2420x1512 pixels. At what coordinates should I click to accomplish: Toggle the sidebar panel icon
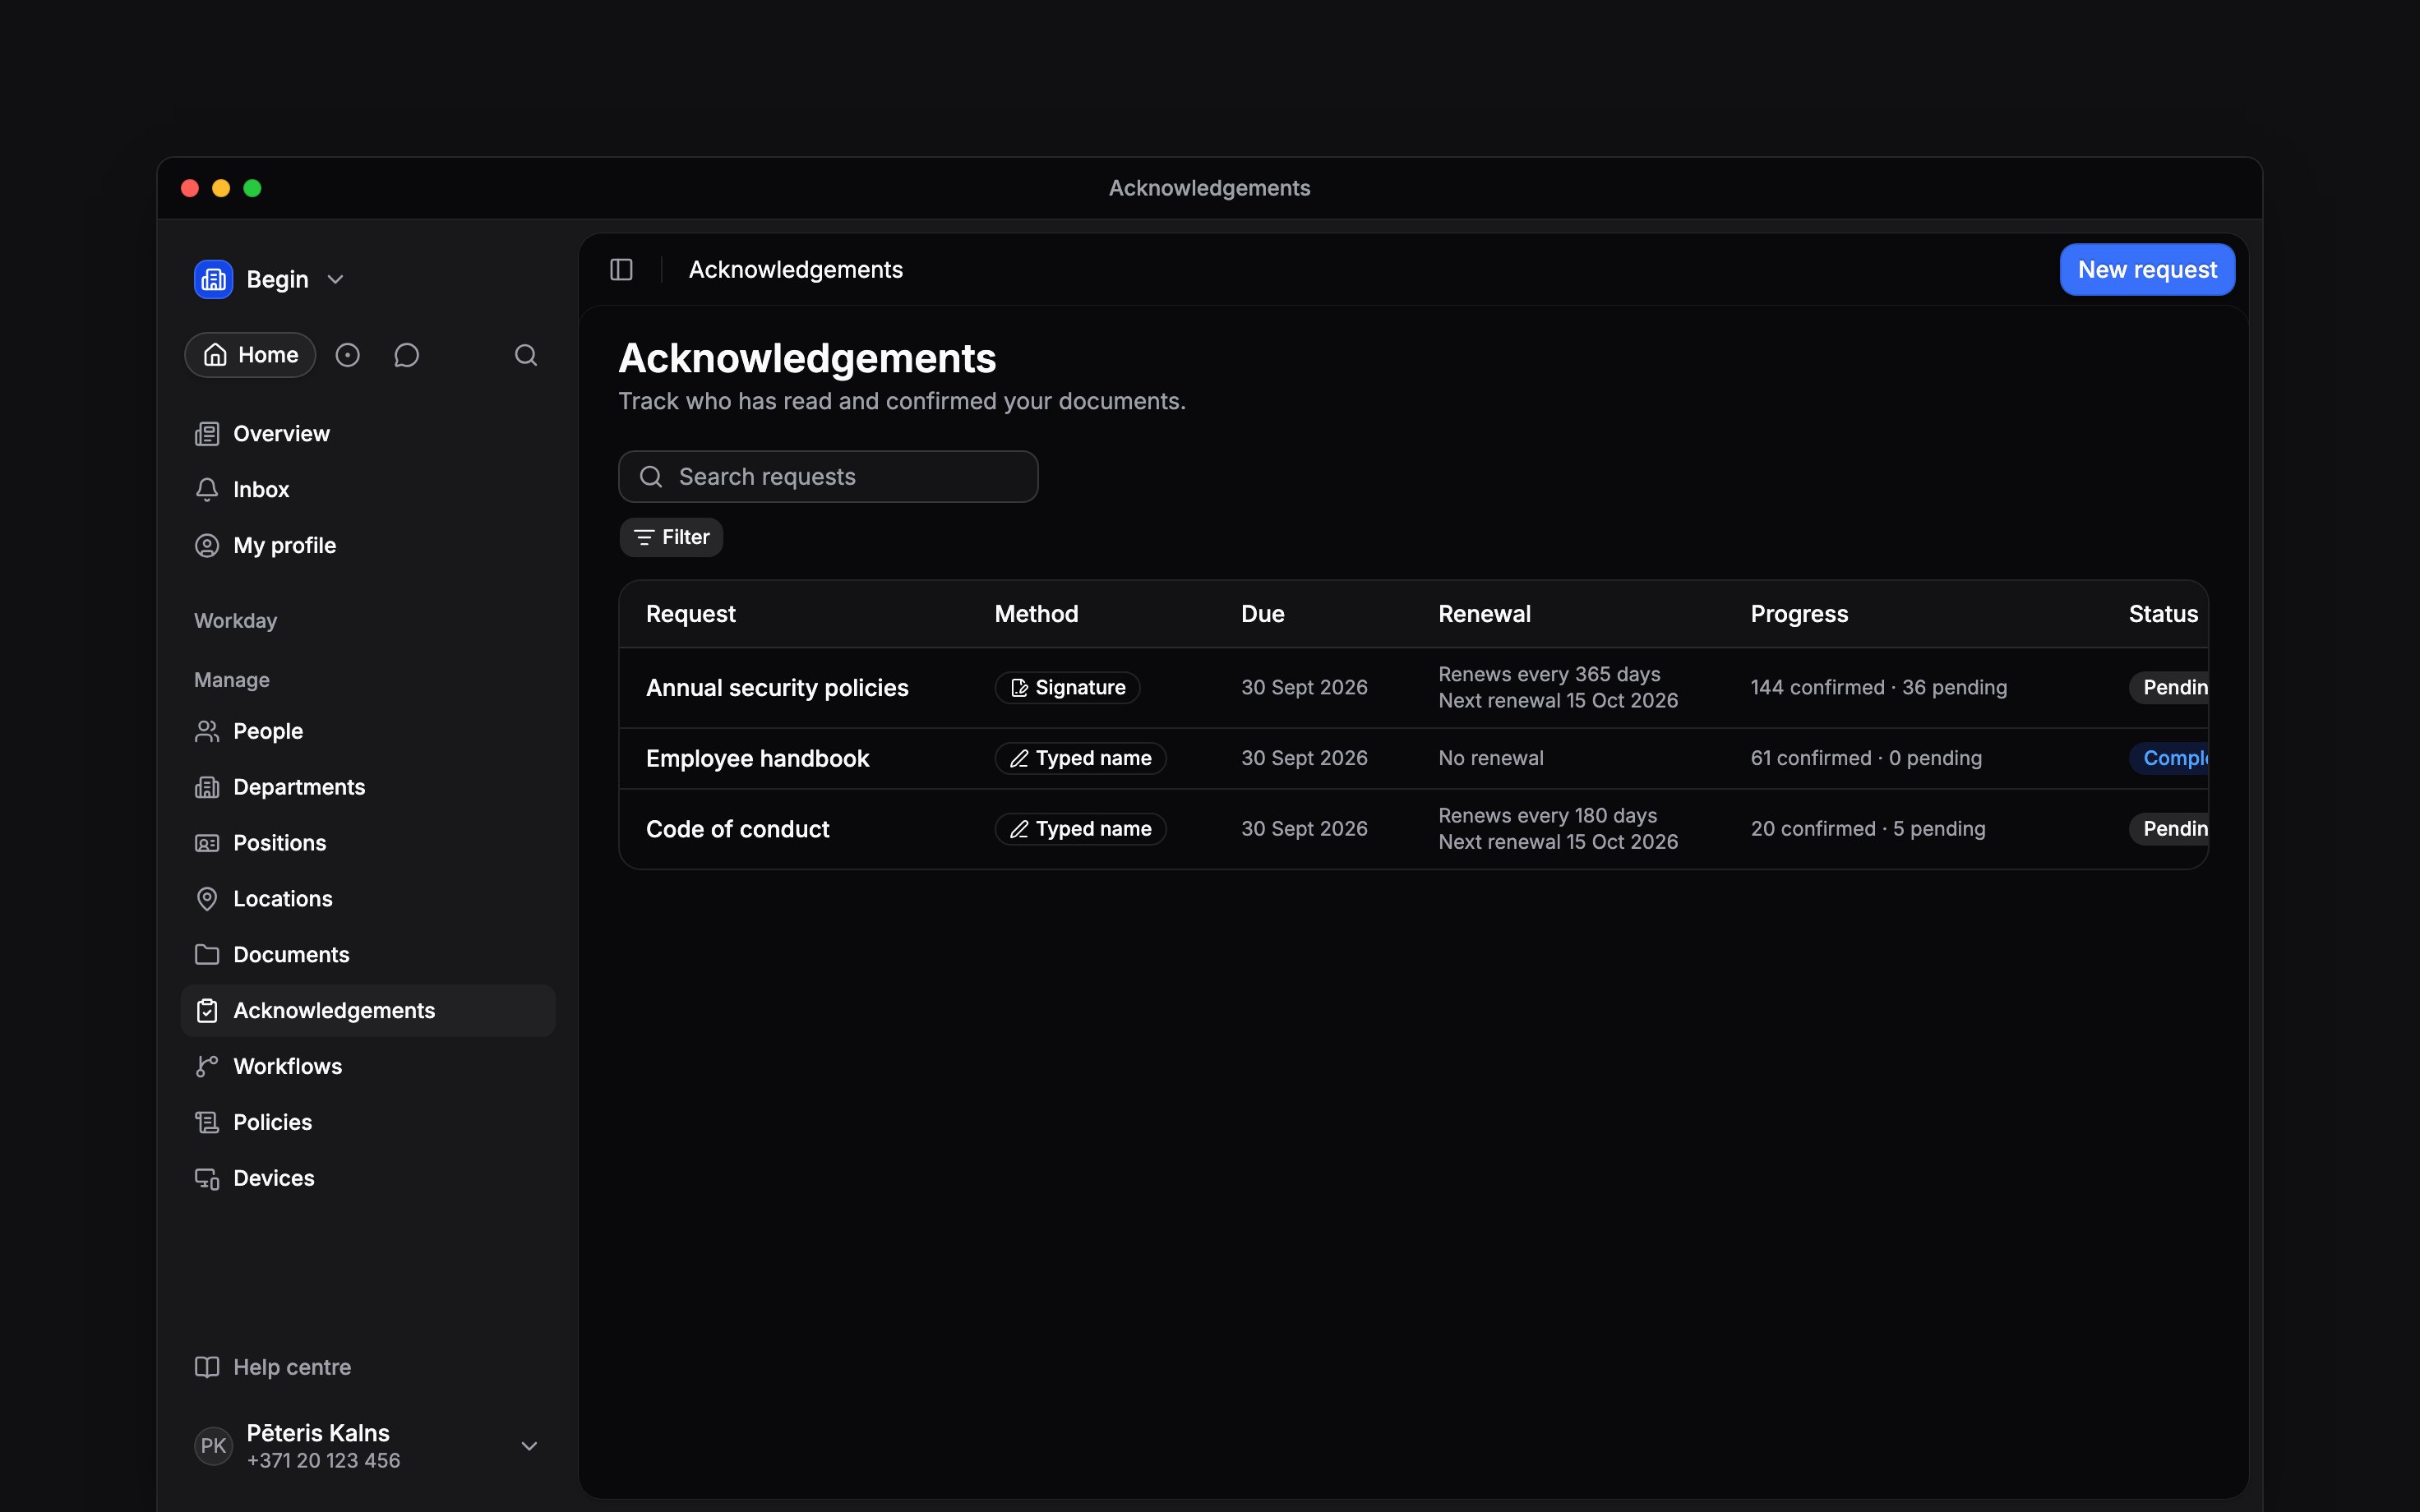coord(621,269)
